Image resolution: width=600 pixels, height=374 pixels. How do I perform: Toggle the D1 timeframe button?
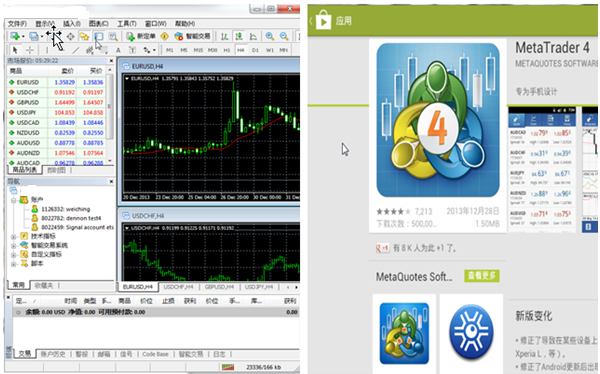point(255,50)
